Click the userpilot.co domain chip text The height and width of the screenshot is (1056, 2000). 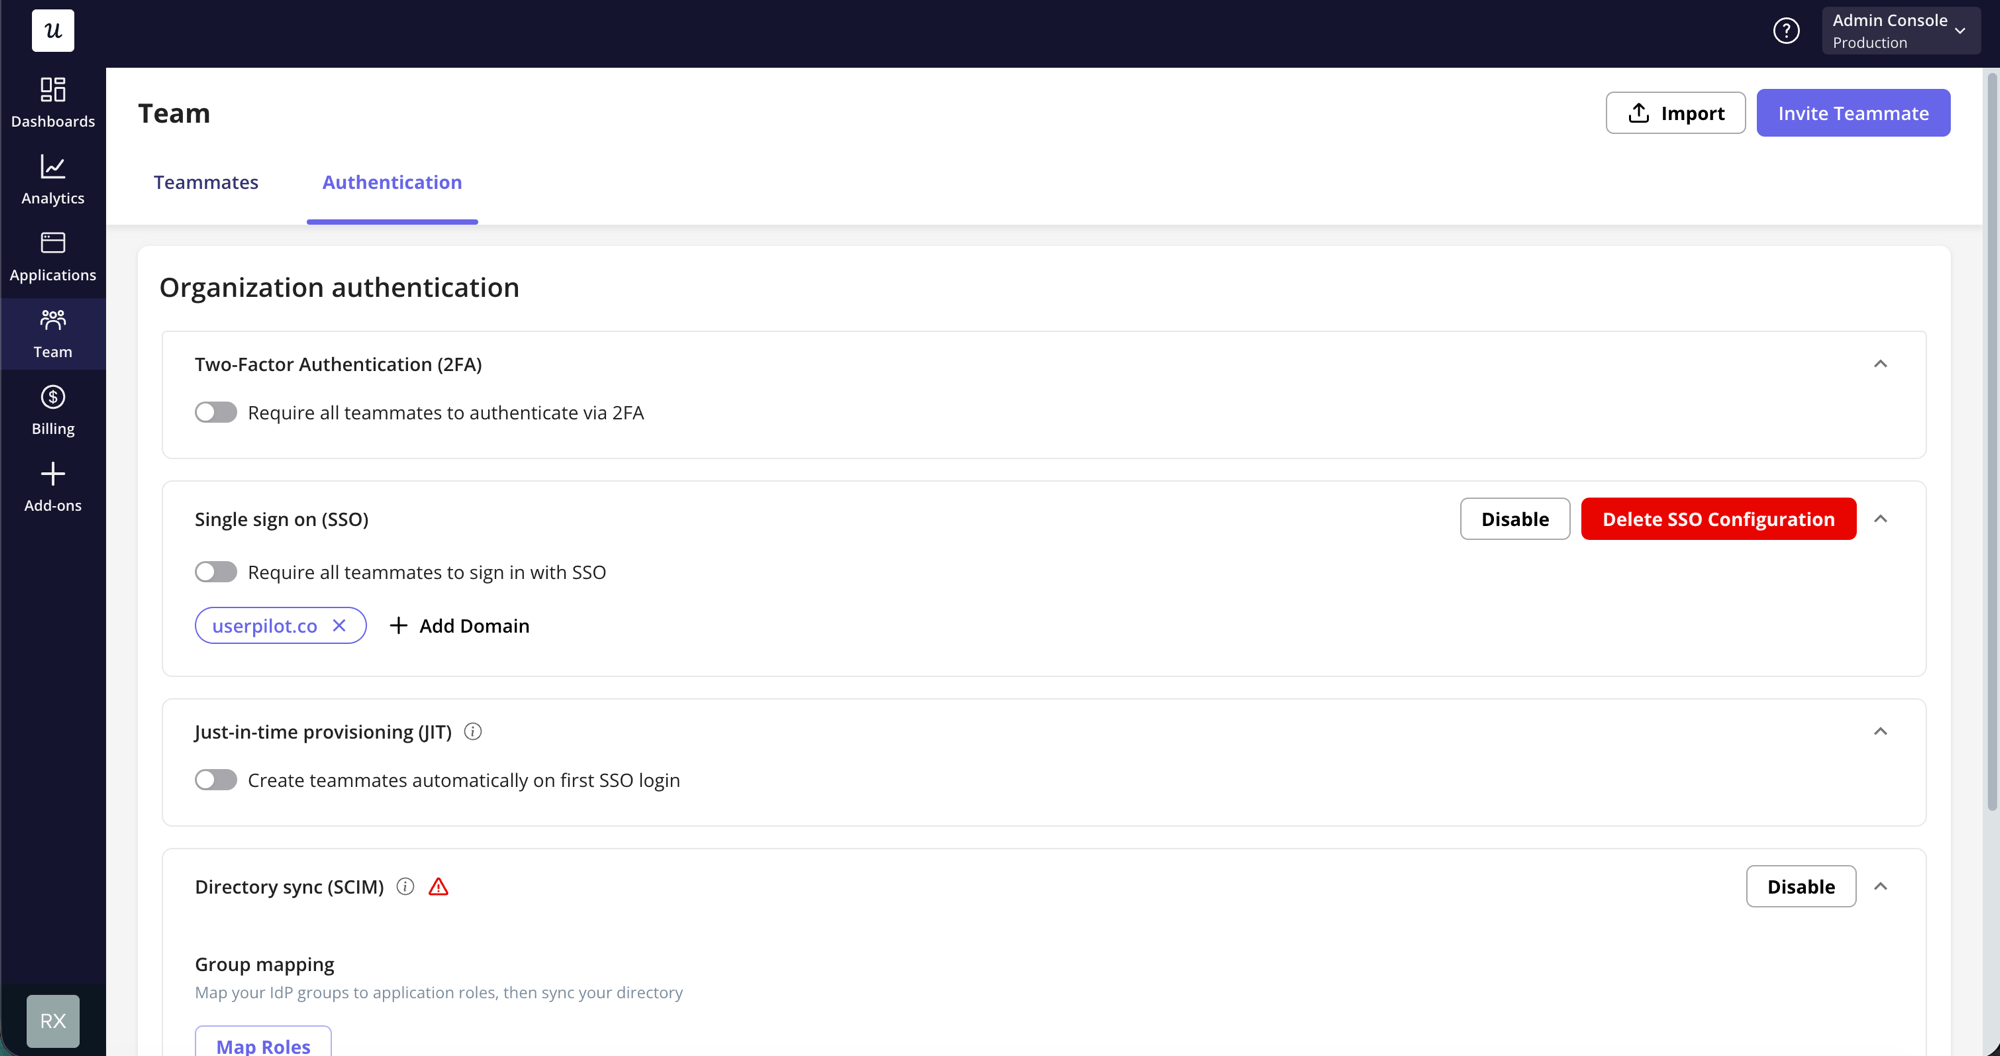pyautogui.click(x=264, y=625)
